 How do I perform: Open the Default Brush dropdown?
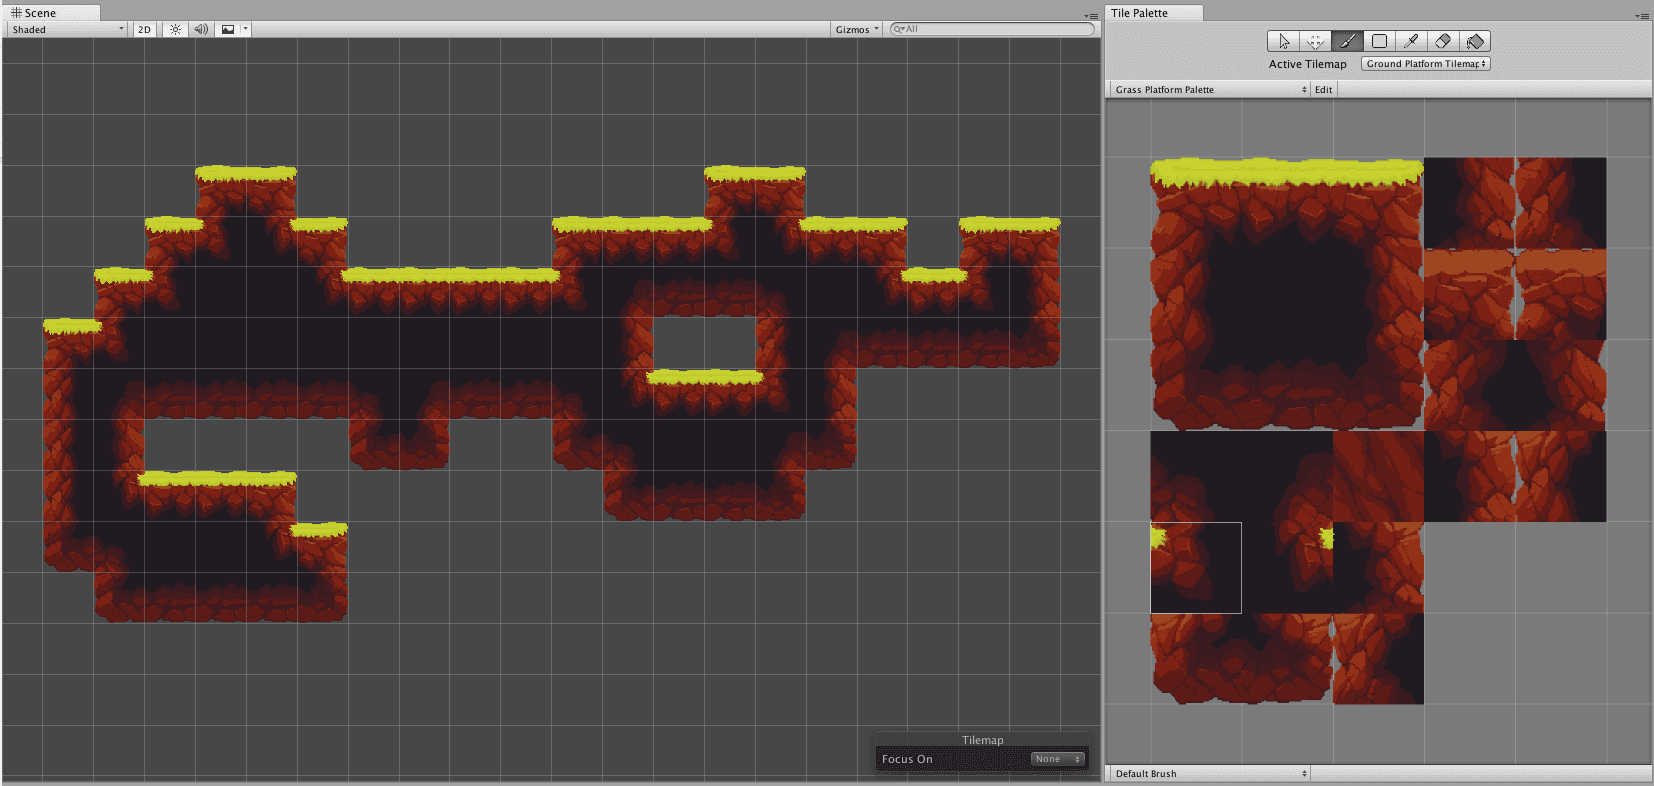(1210, 774)
